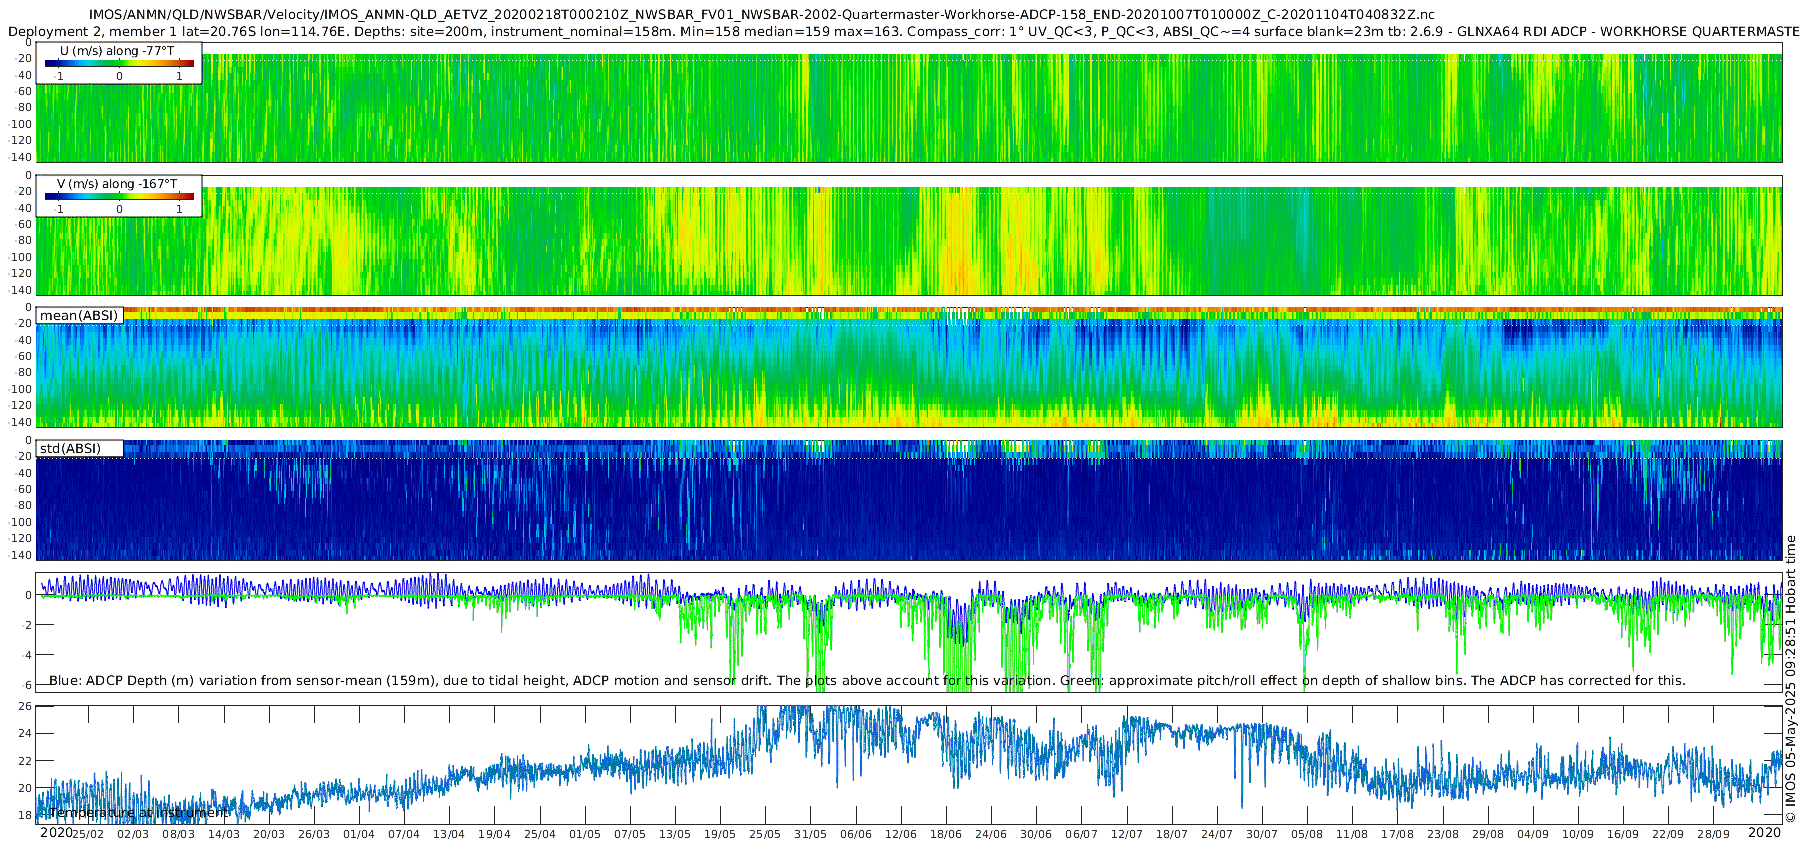Click the 24/07 date tick label
The image size is (1800, 850).
coord(1217,834)
